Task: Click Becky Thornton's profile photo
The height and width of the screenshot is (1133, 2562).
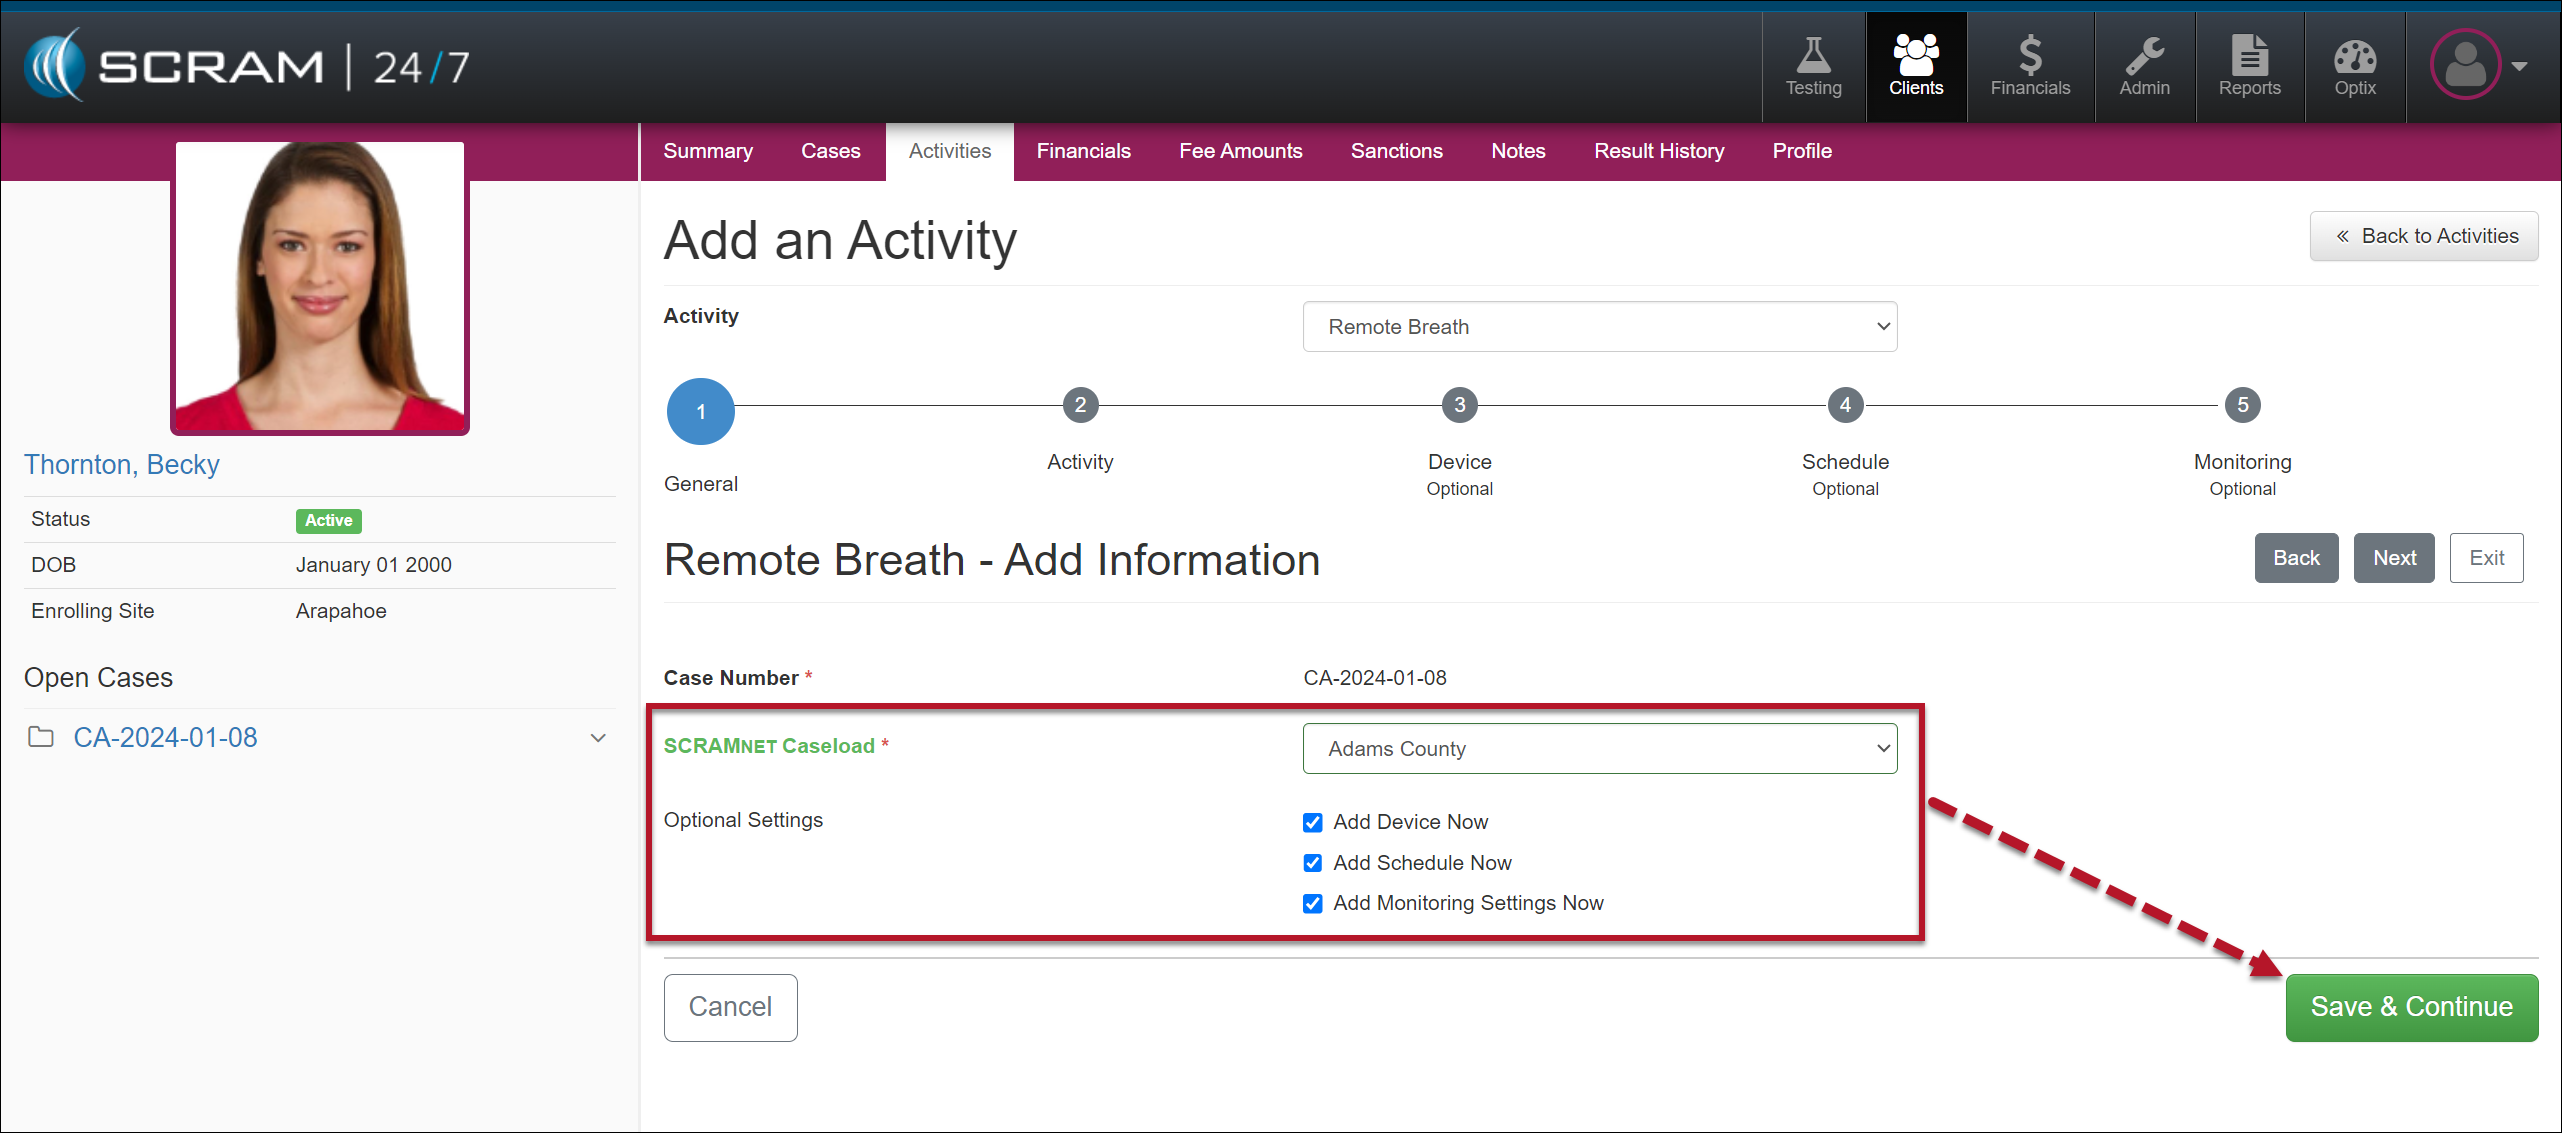Action: tap(320, 286)
